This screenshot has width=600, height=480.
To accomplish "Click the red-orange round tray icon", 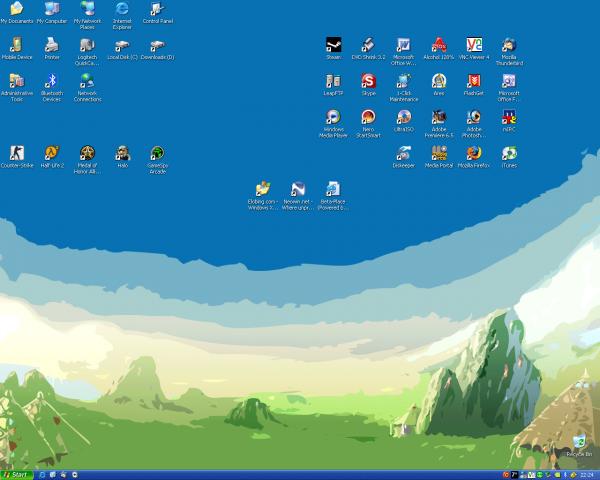I will pos(506,475).
